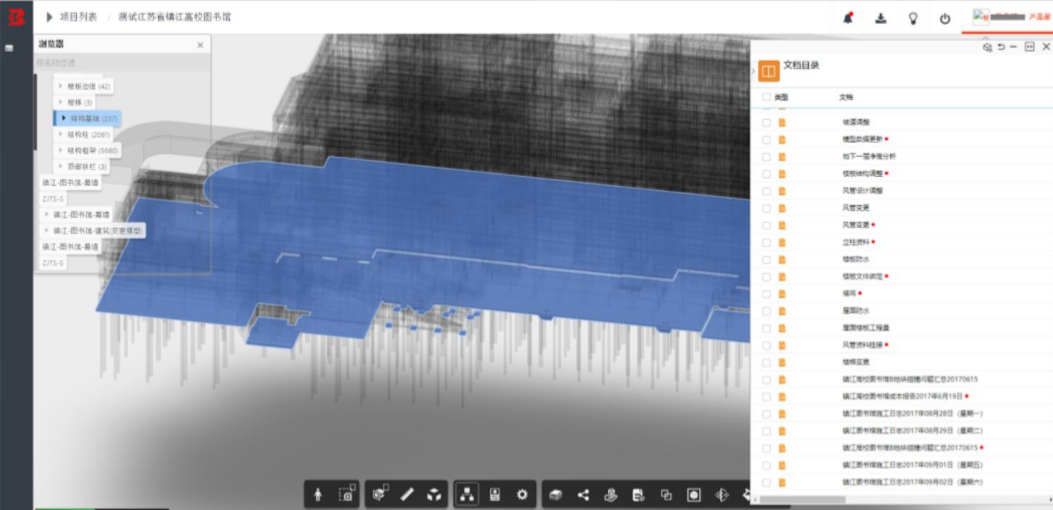Image resolution: width=1053 pixels, height=510 pixels.
Task: Select the cube pick tool
Action: [x=381, y=495]
